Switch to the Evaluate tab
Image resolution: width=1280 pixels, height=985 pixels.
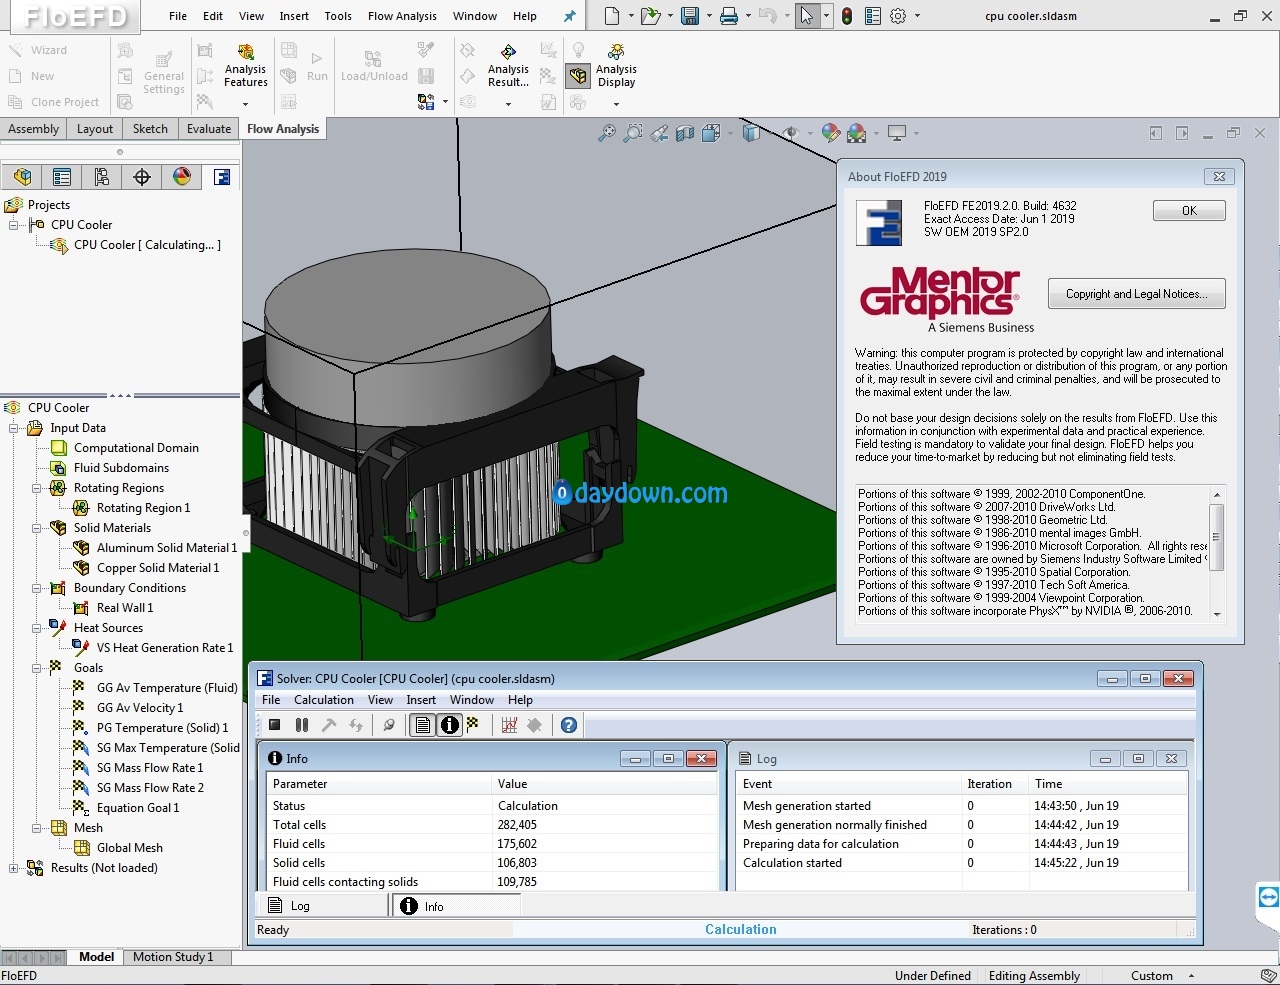point(209,129)
